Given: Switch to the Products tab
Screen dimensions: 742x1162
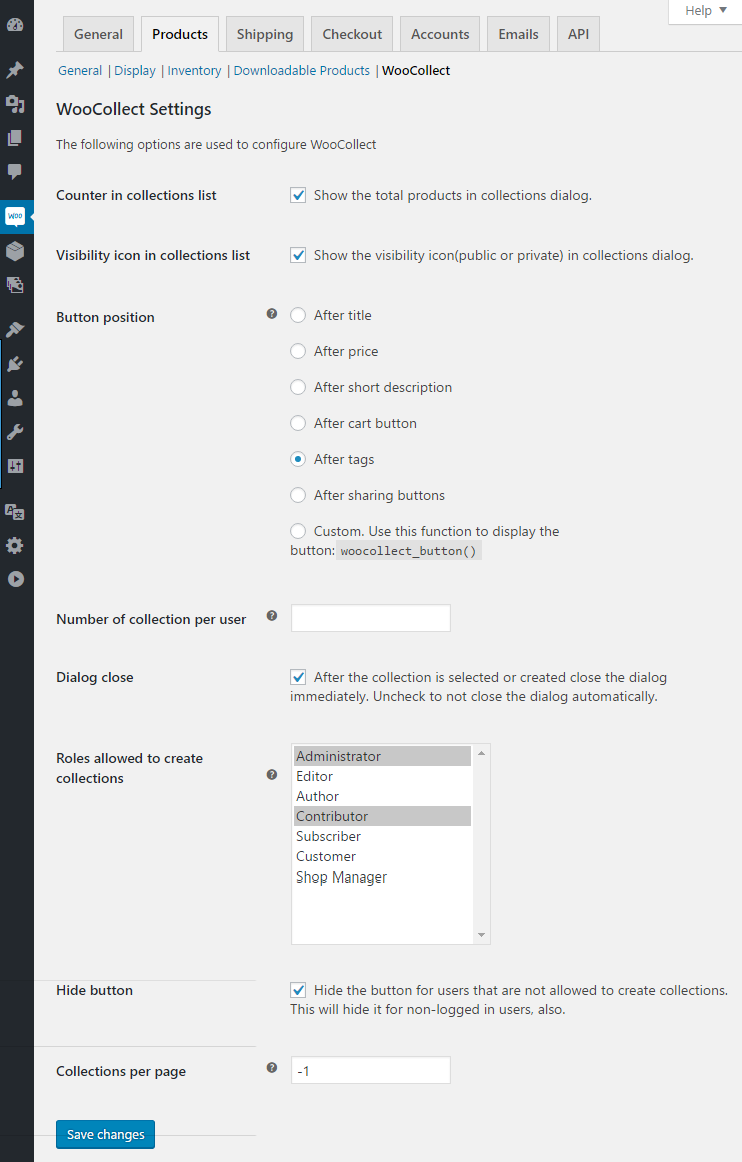Looking at the screenshot, I should click(180, 34).
